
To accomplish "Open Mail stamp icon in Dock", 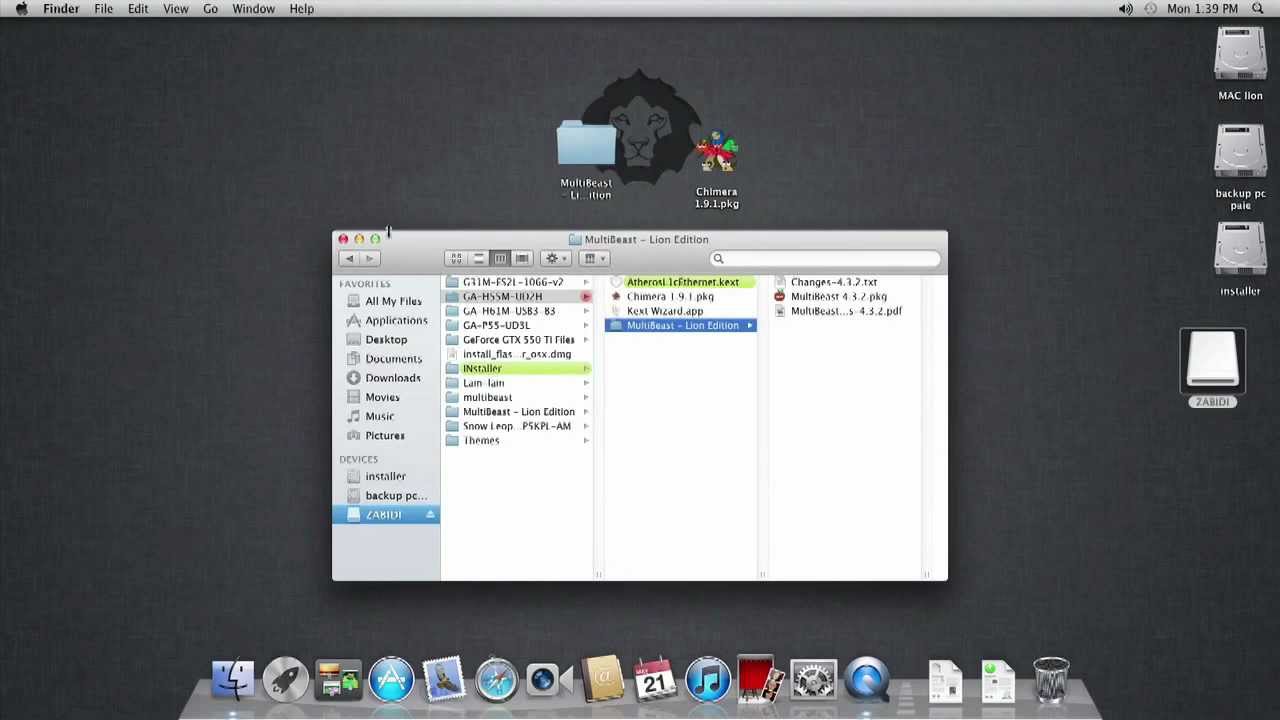I will coord(444,680).
